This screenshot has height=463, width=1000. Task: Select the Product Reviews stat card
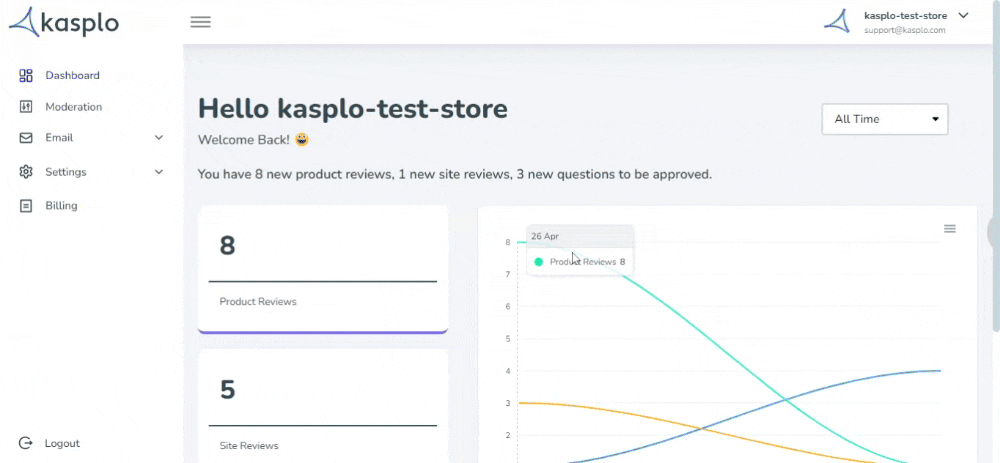pos(323,269)
